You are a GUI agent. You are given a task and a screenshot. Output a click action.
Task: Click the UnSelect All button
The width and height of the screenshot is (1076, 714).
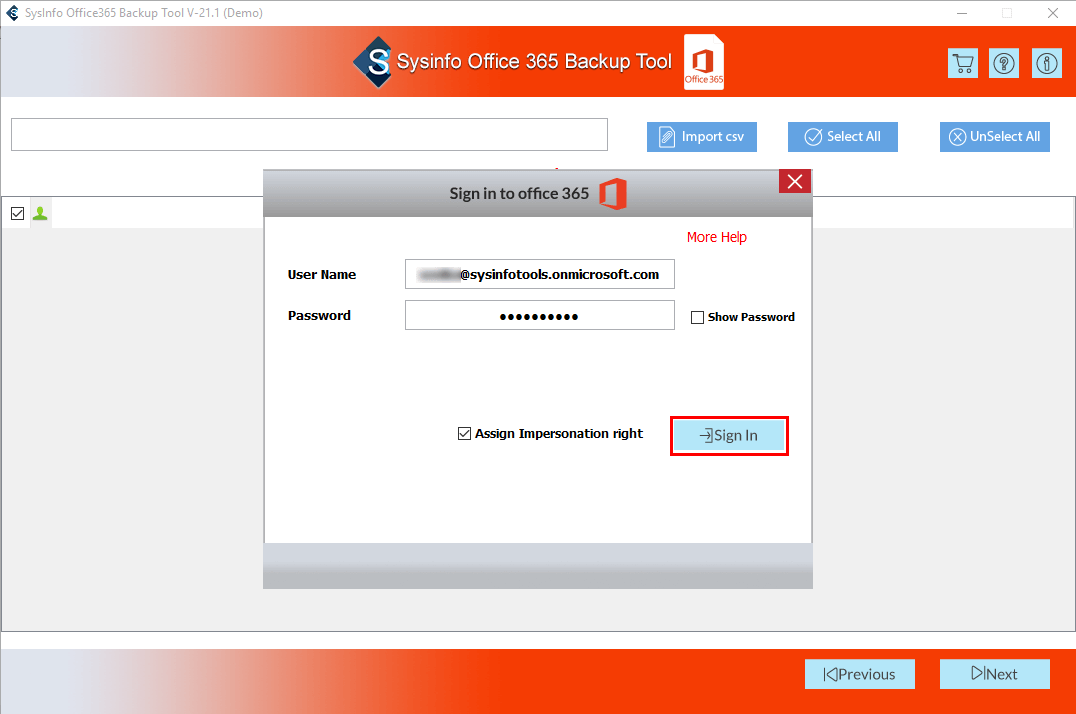994,137
